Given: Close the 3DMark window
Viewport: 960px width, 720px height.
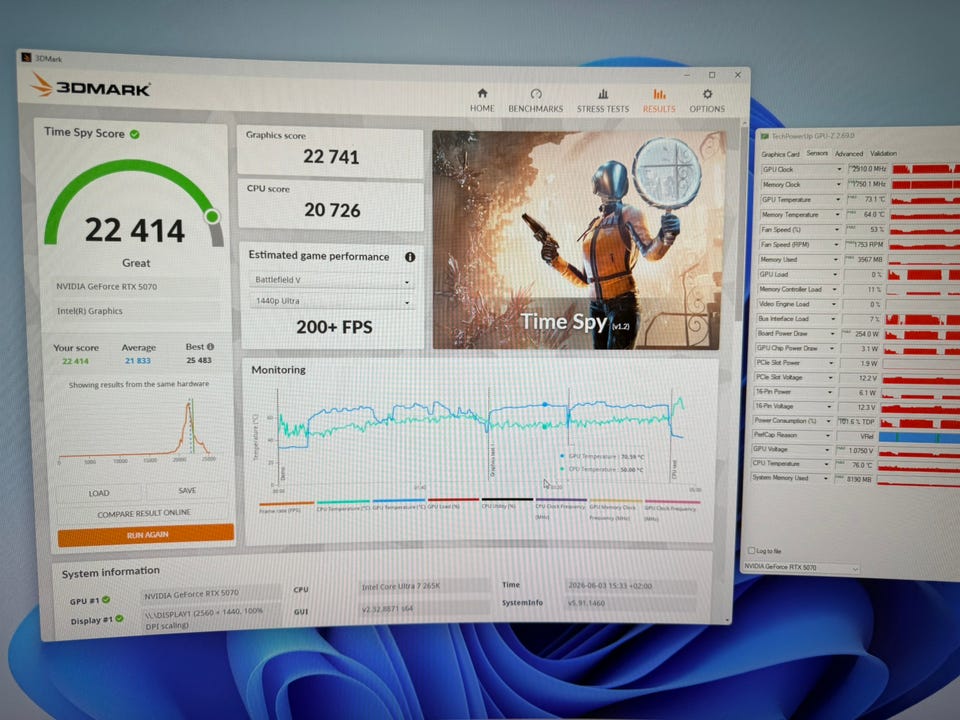Looking at the screenshot, I should 738,75.
